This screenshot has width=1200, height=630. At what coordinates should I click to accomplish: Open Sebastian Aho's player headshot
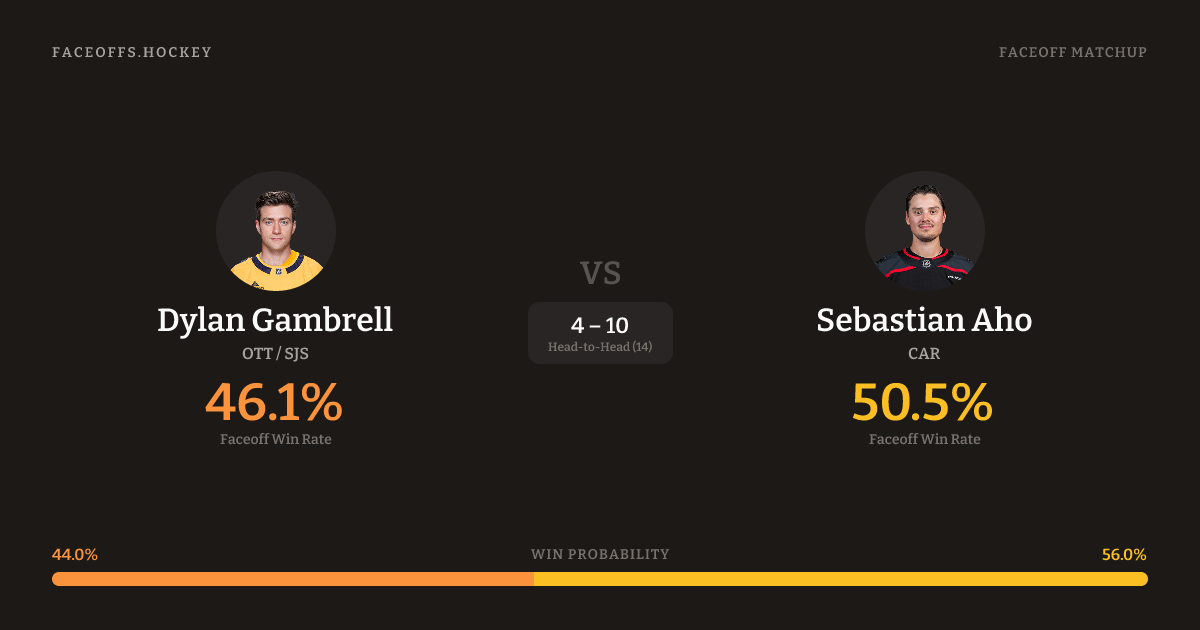(x=924, y=231)
